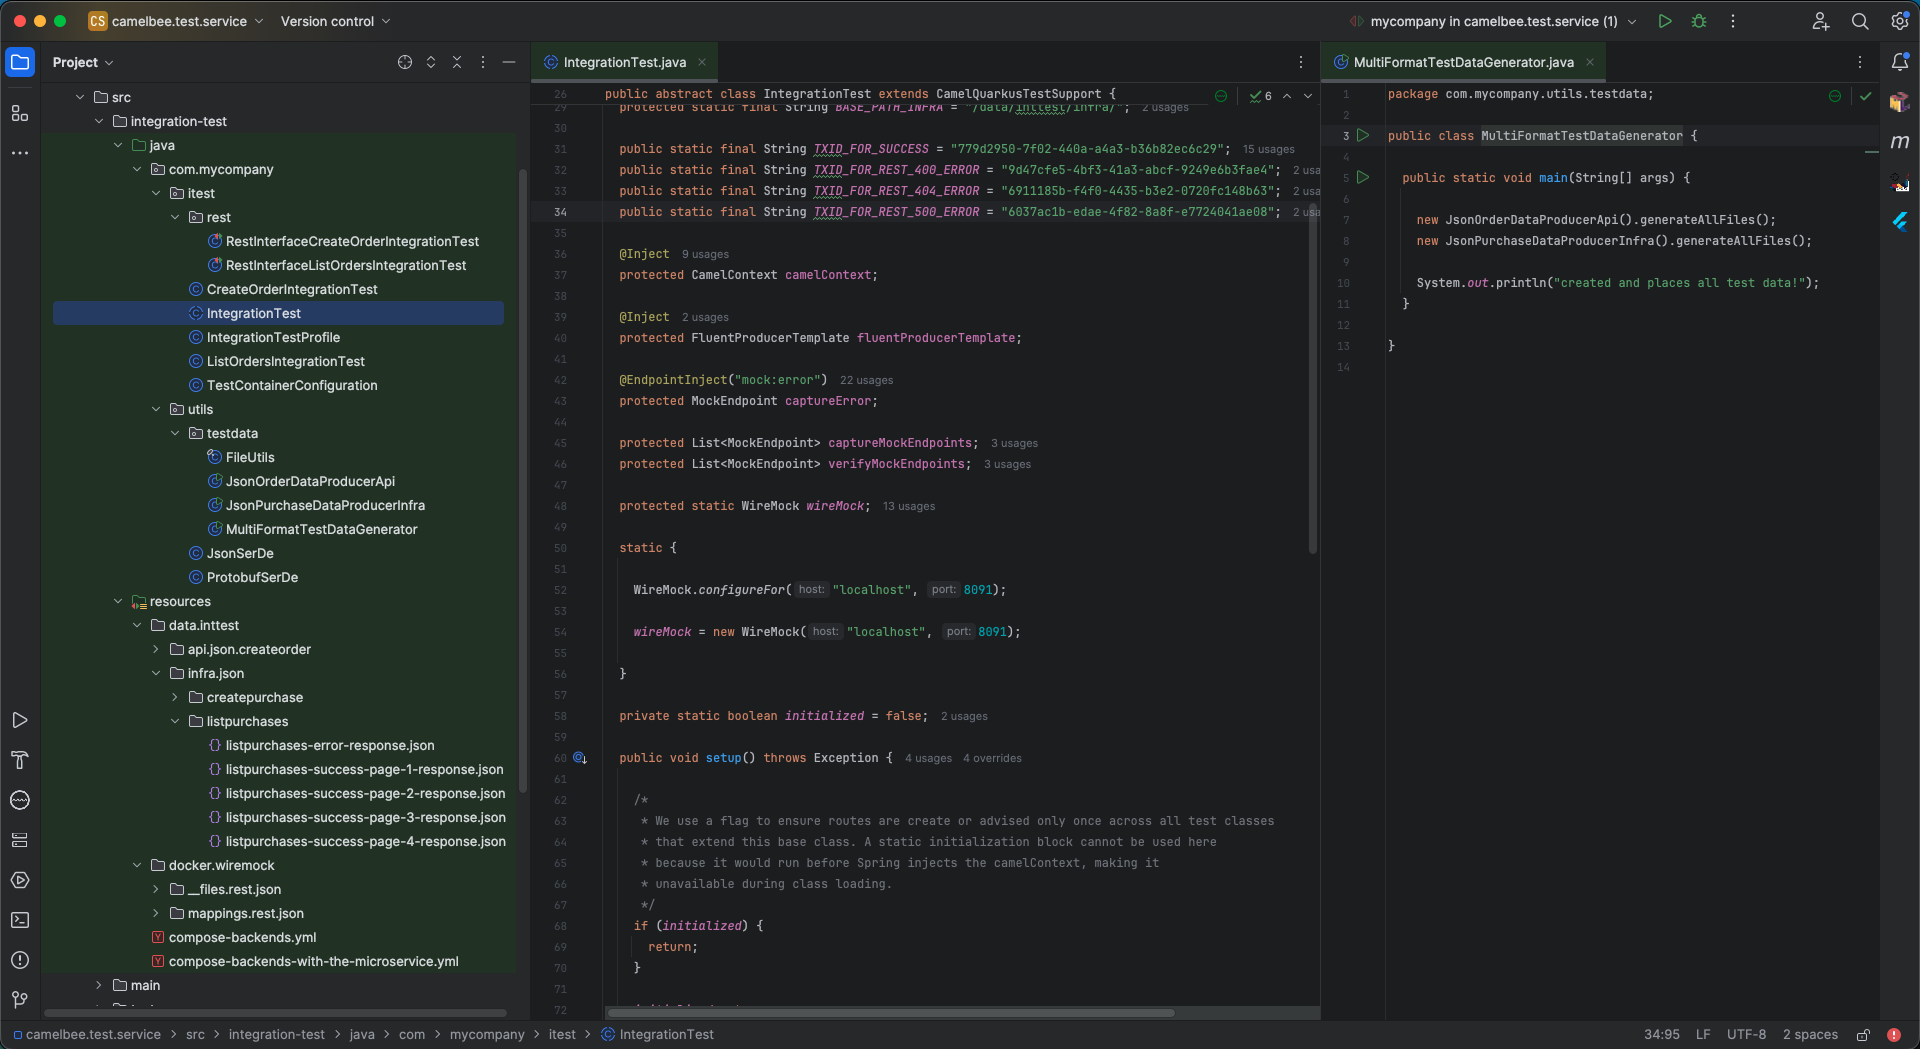This screenshot has height=1049, width=1920.
Task: Open the Git version control tool window
Action: tap(20, 1000)
